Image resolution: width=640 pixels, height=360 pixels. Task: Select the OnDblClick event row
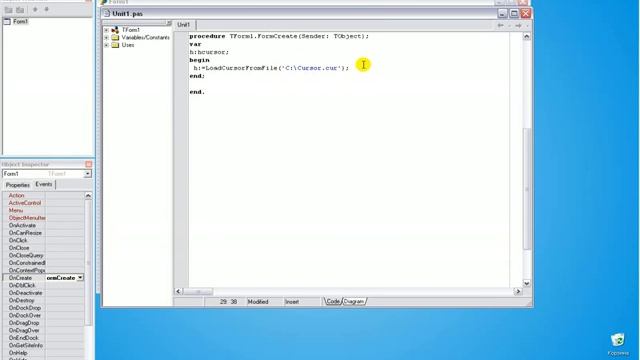point(44,285)
